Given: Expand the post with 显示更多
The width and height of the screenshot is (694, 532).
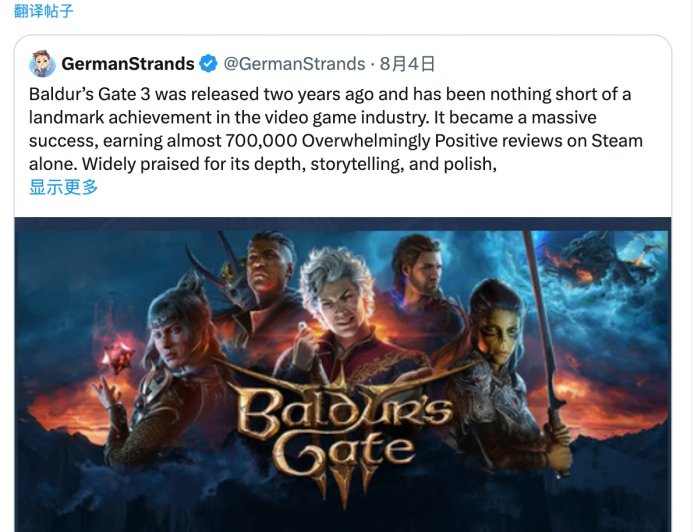Looking at the screenshot, I should (x=64, y=187).
